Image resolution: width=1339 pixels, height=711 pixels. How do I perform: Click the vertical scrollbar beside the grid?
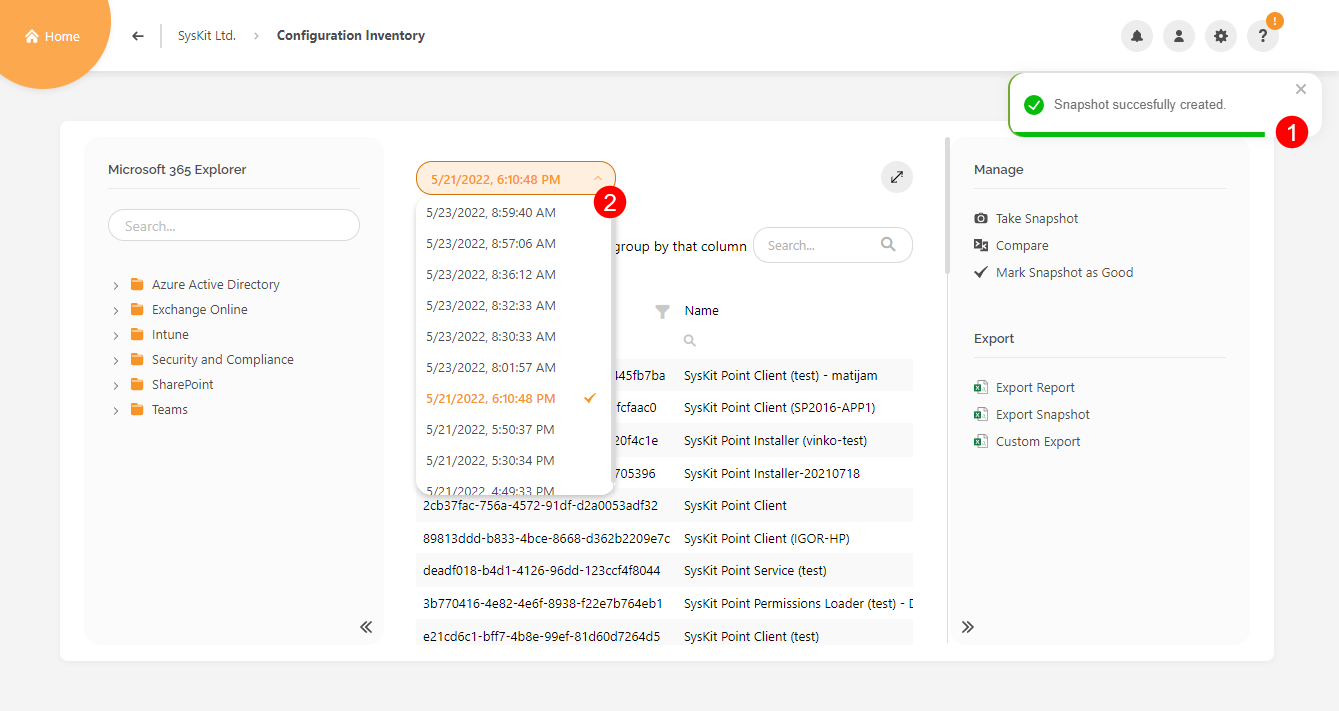coord(947,205)
